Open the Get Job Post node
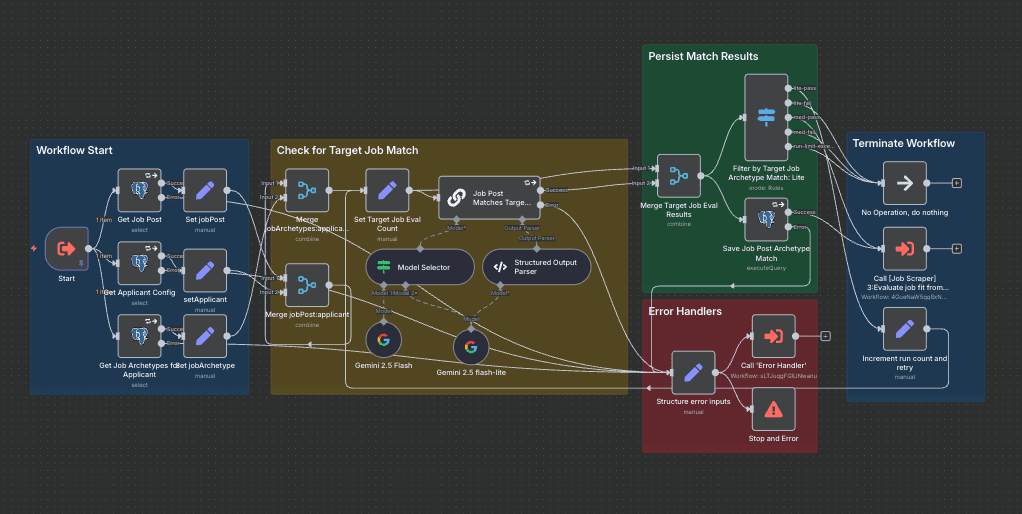Viewport: 1022px width, 514px height. pos(139,189)
